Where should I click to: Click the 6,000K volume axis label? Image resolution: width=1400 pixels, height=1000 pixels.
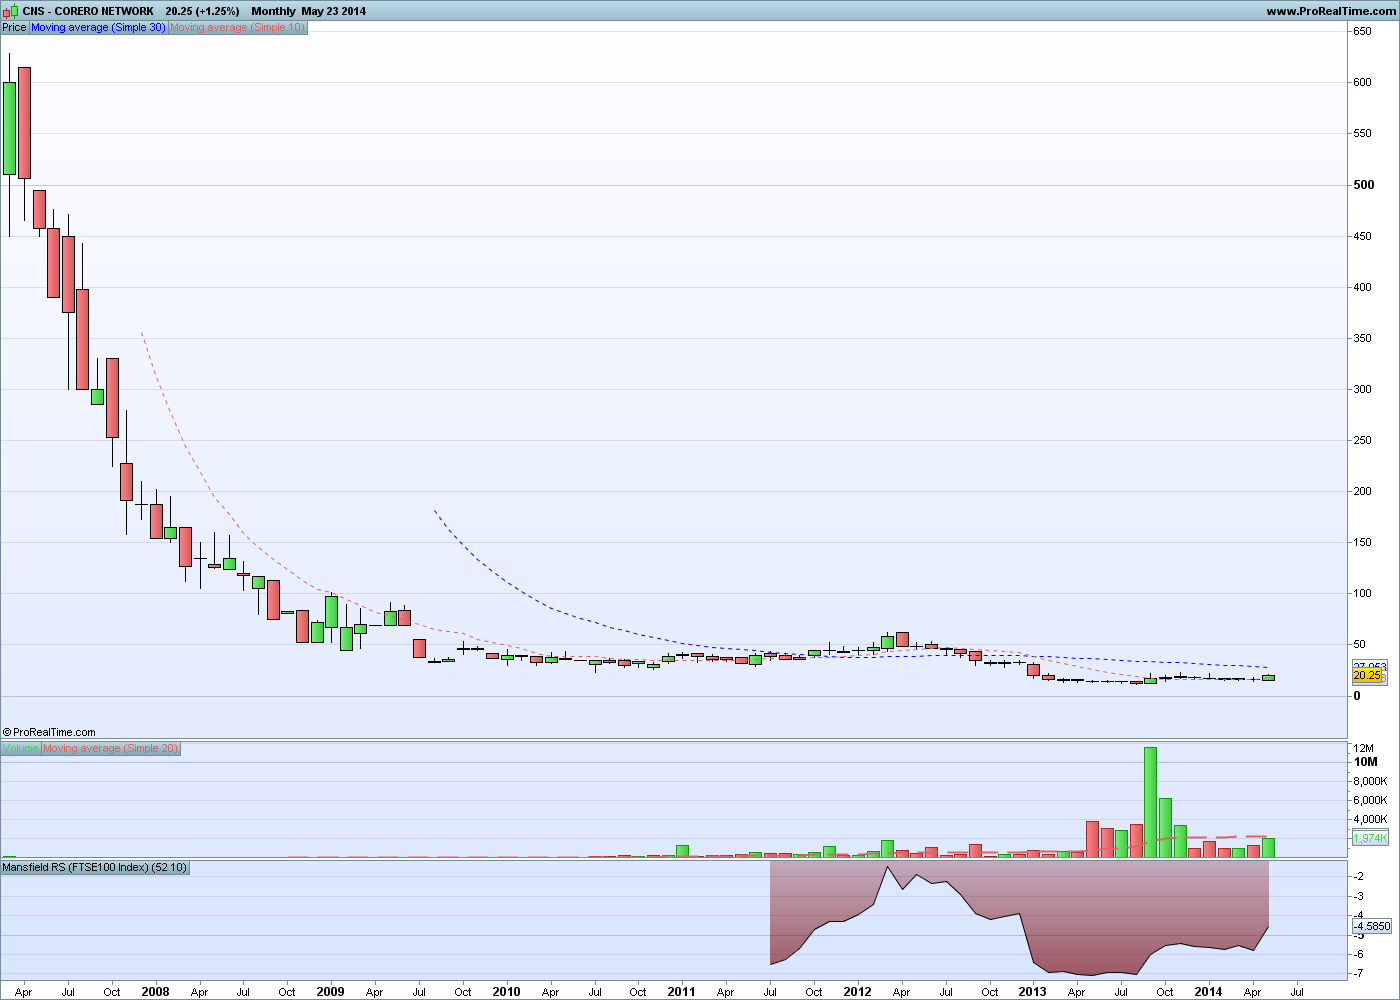pos(1370,800)
